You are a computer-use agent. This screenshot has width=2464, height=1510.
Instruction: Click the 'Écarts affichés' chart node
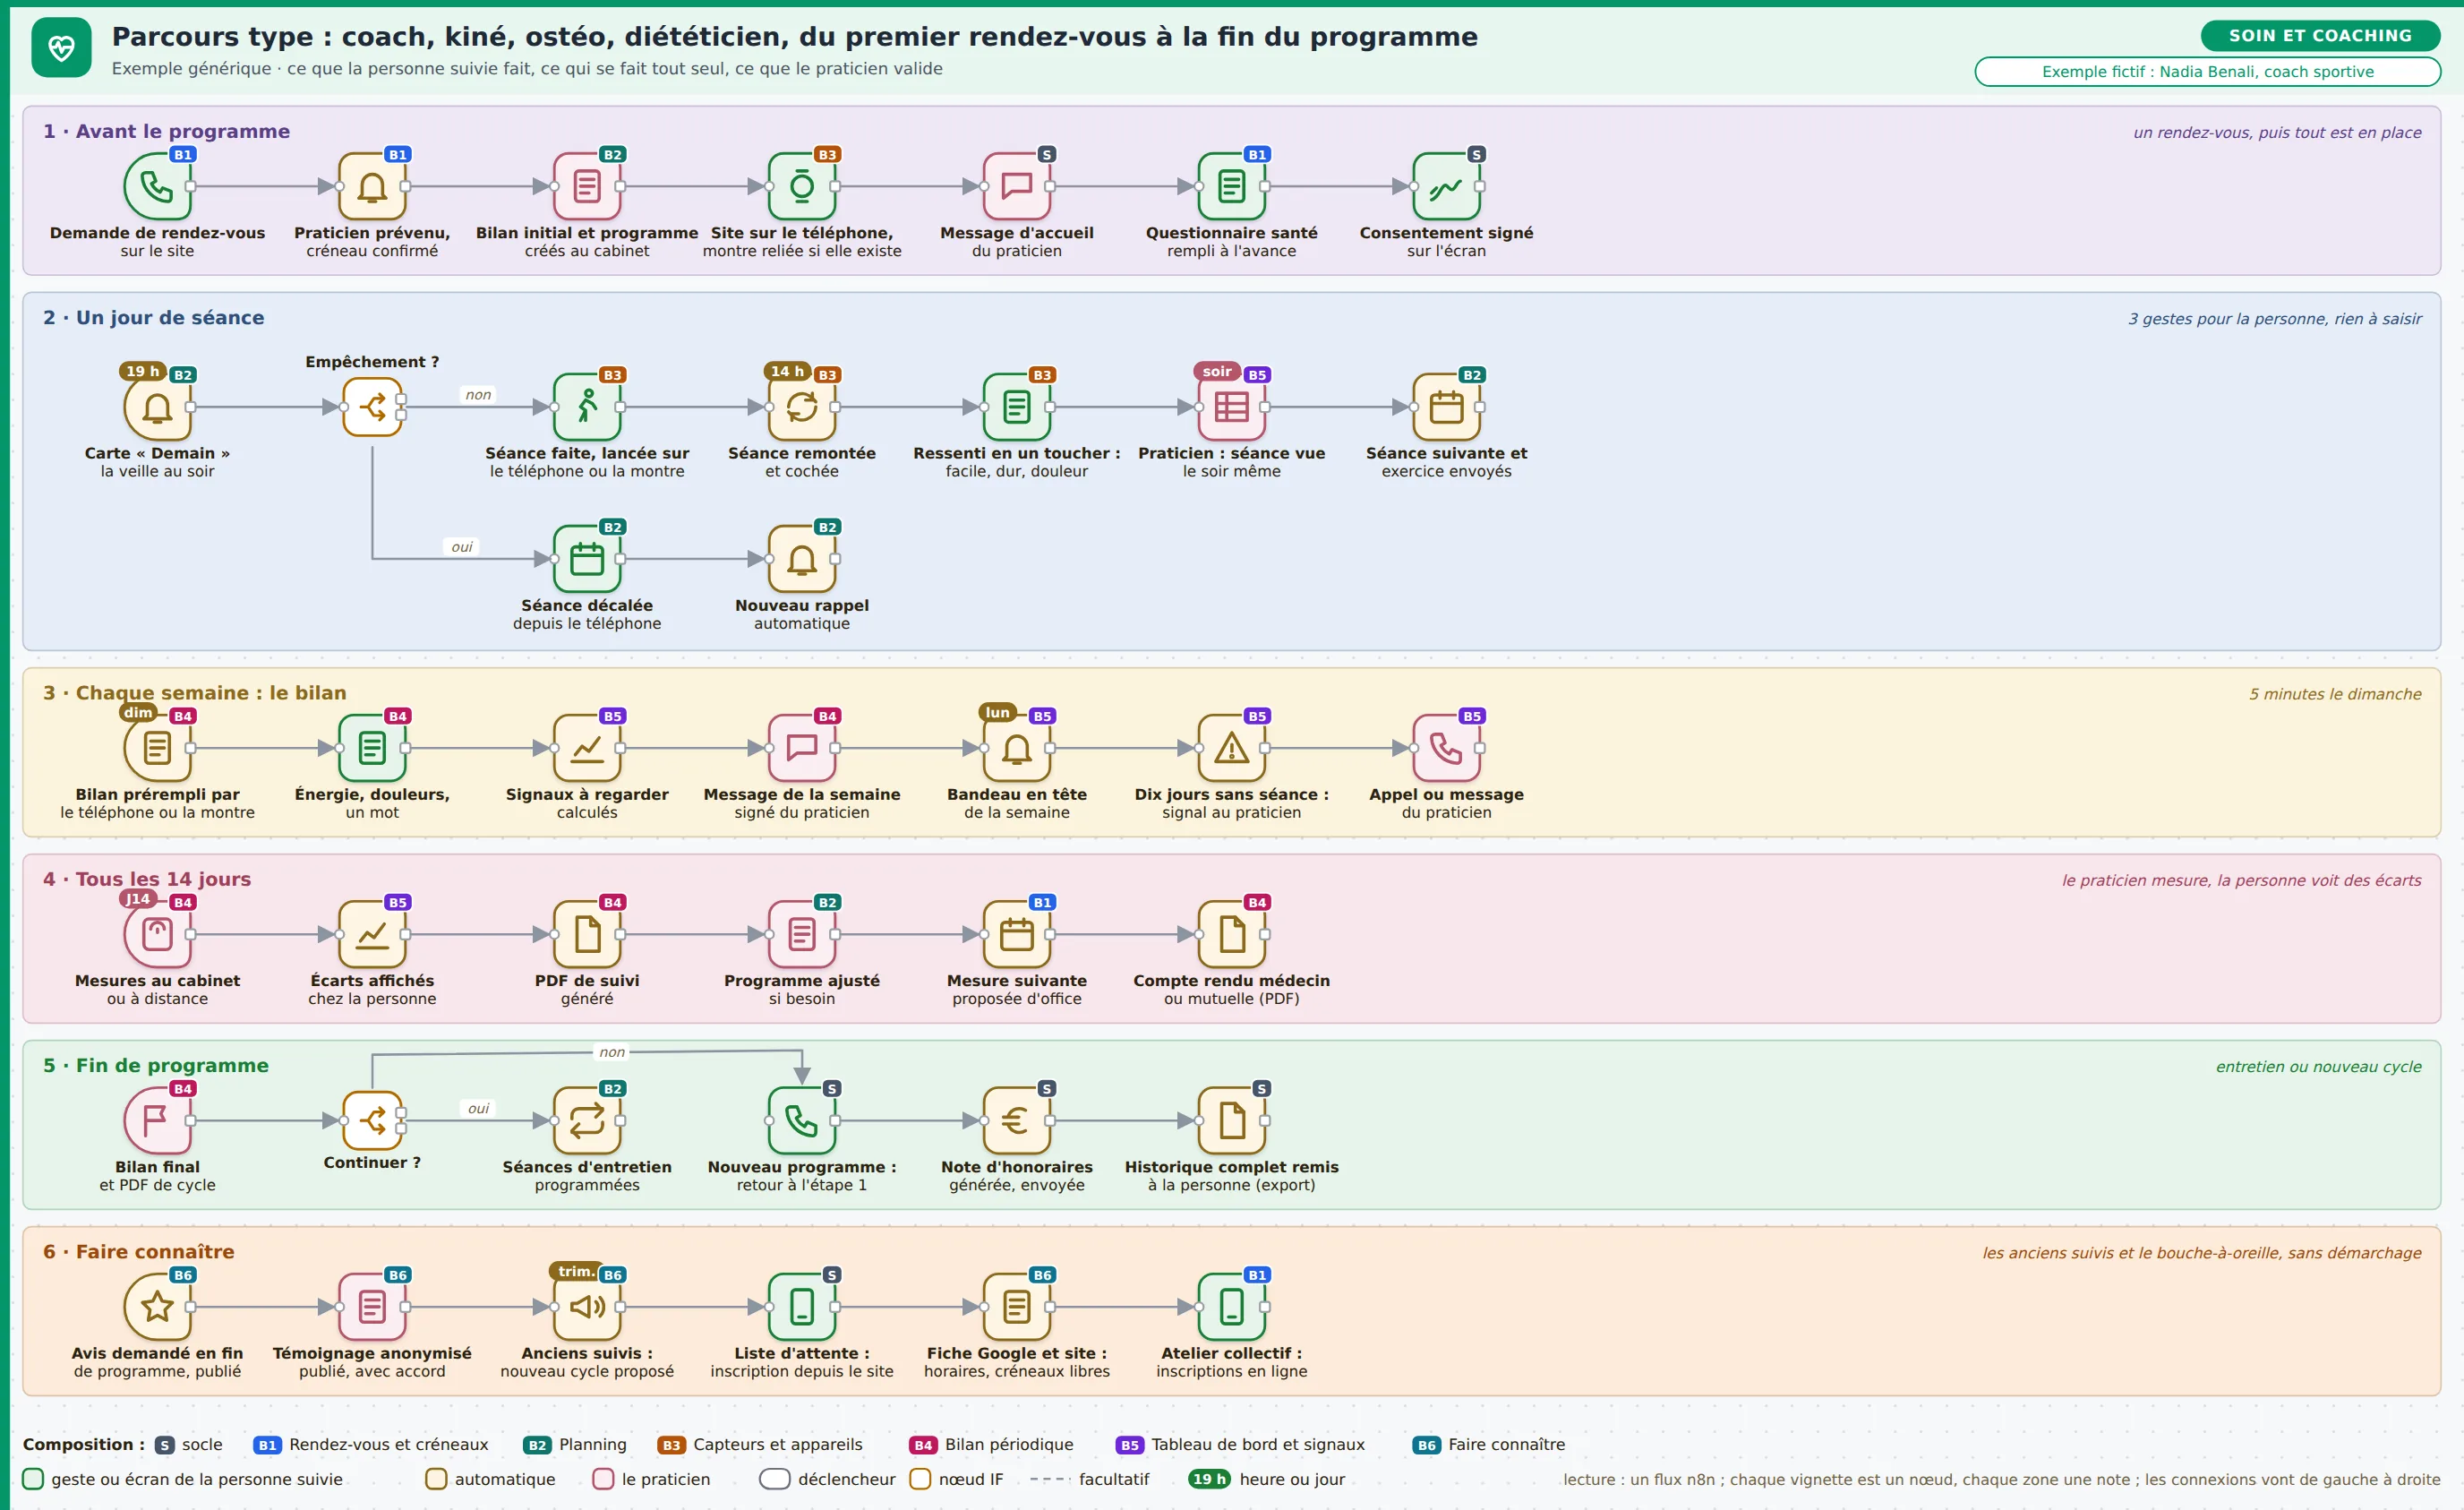click(372, 934)
